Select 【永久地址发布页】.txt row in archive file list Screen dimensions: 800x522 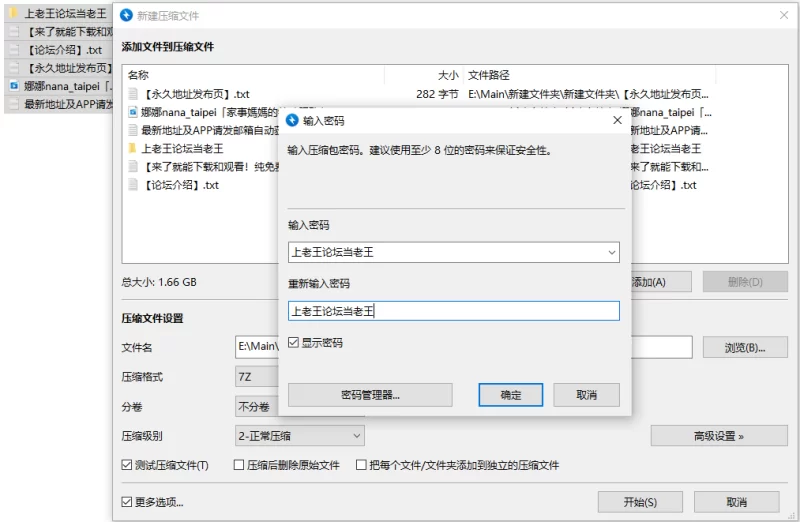point(418,94)
